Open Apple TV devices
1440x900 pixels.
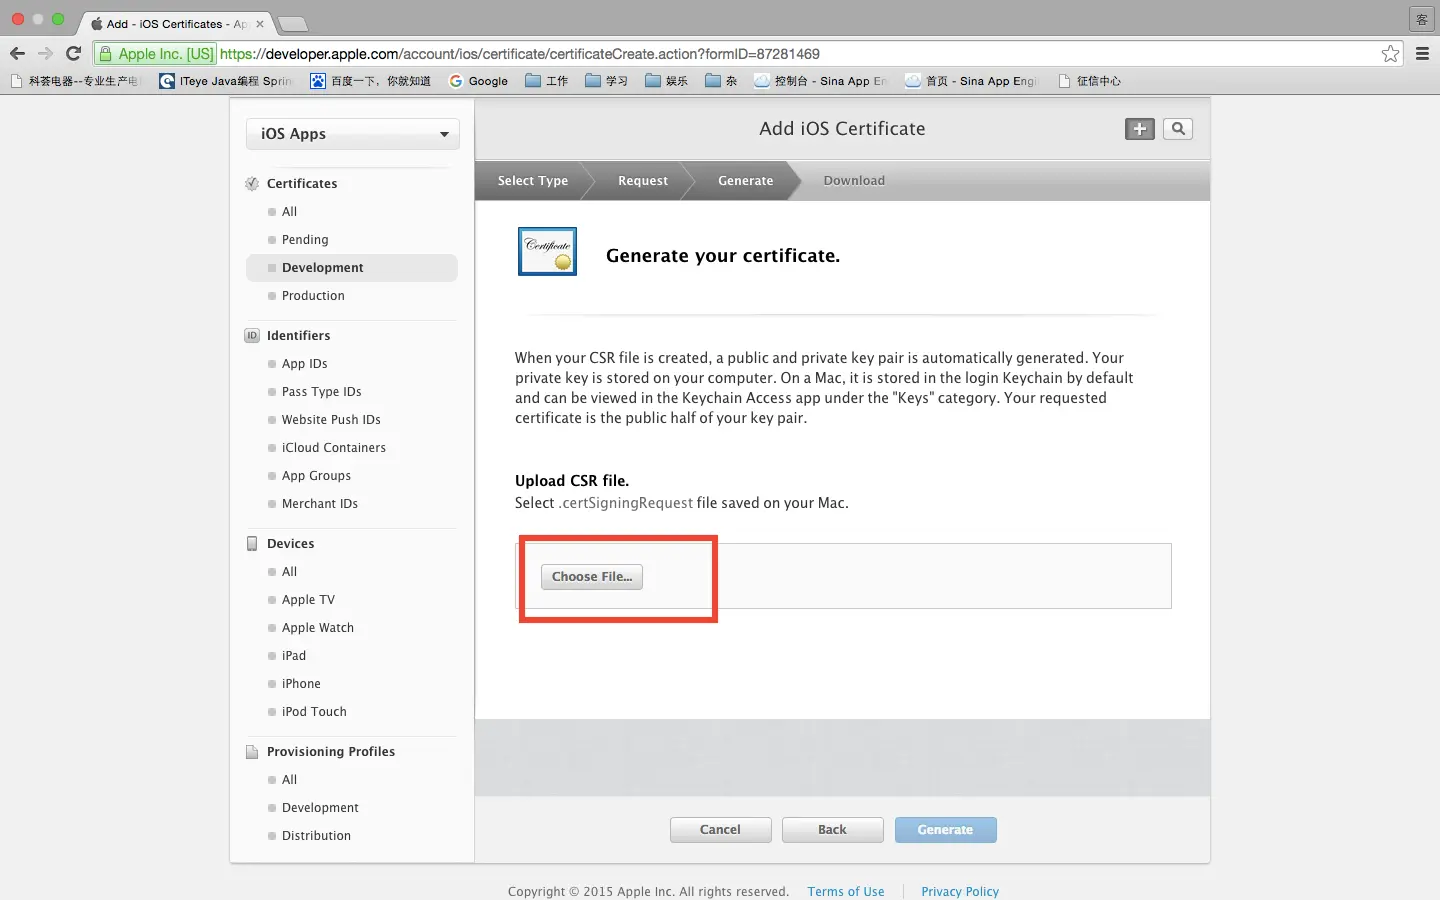308,600
